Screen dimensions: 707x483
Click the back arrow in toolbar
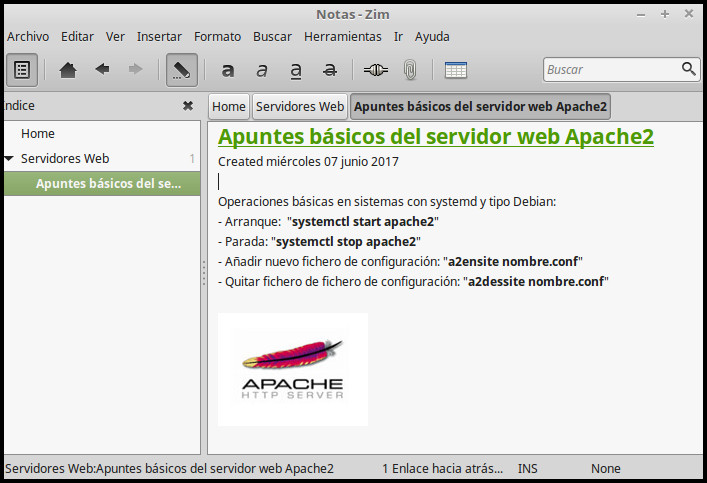tap(102, 69)
